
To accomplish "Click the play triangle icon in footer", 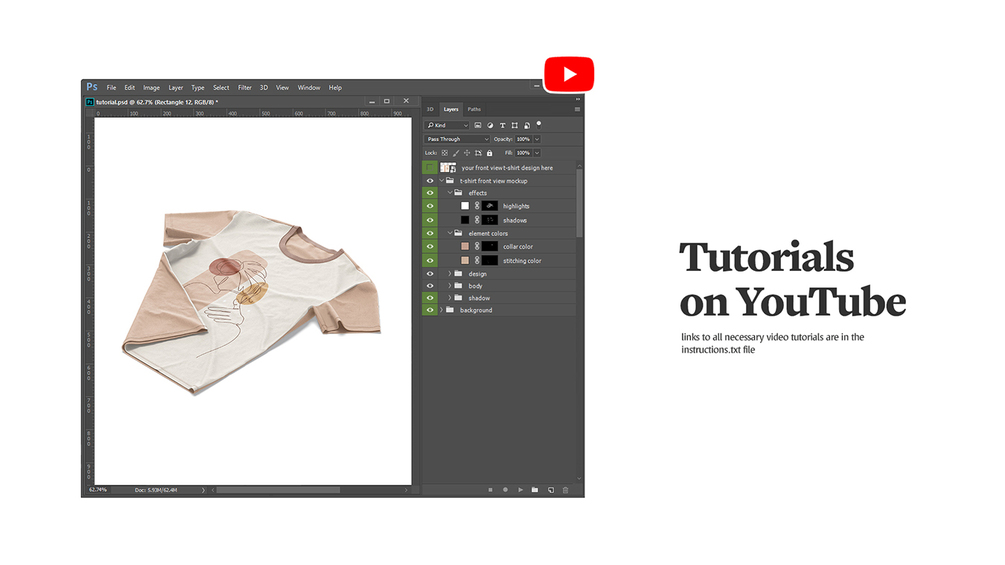I will (x=520, y=490).
